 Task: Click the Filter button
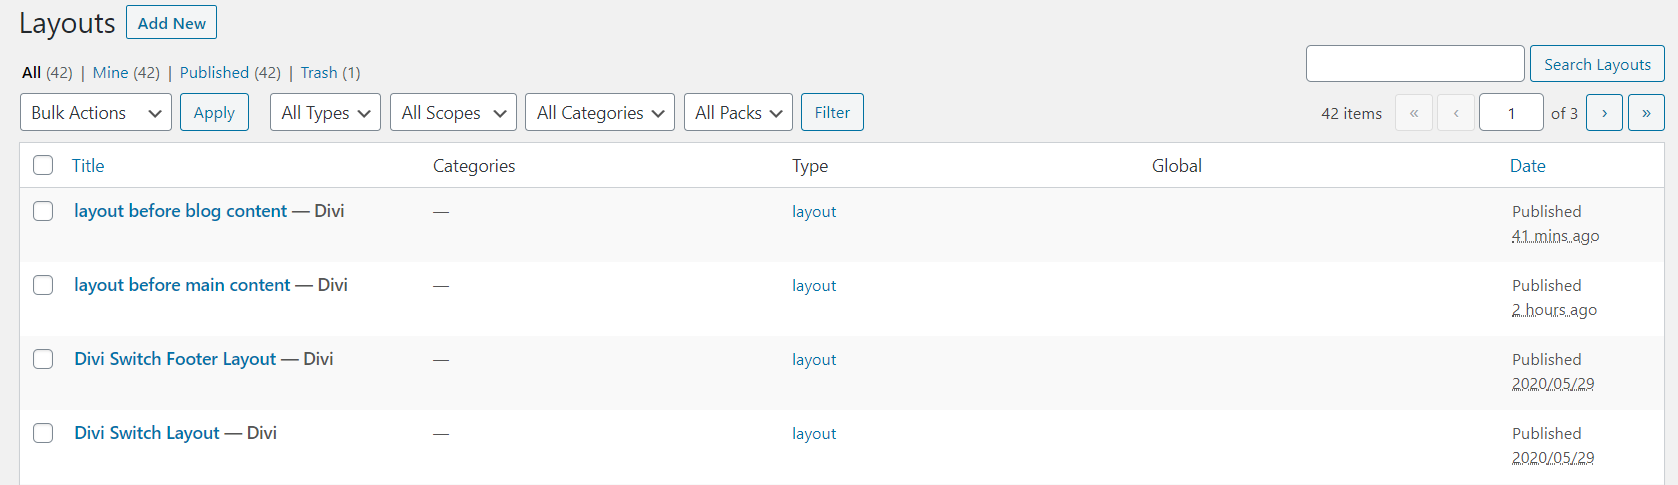click(832, 112)
